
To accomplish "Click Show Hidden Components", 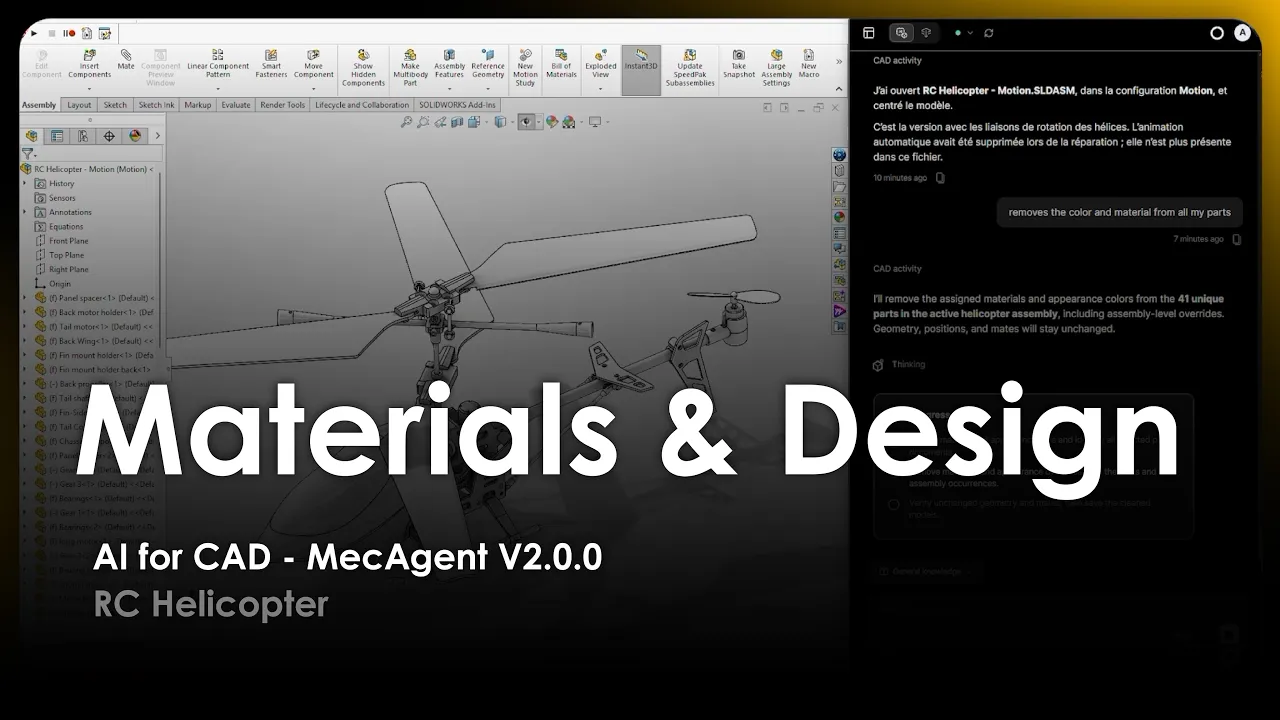I will 363,70.
